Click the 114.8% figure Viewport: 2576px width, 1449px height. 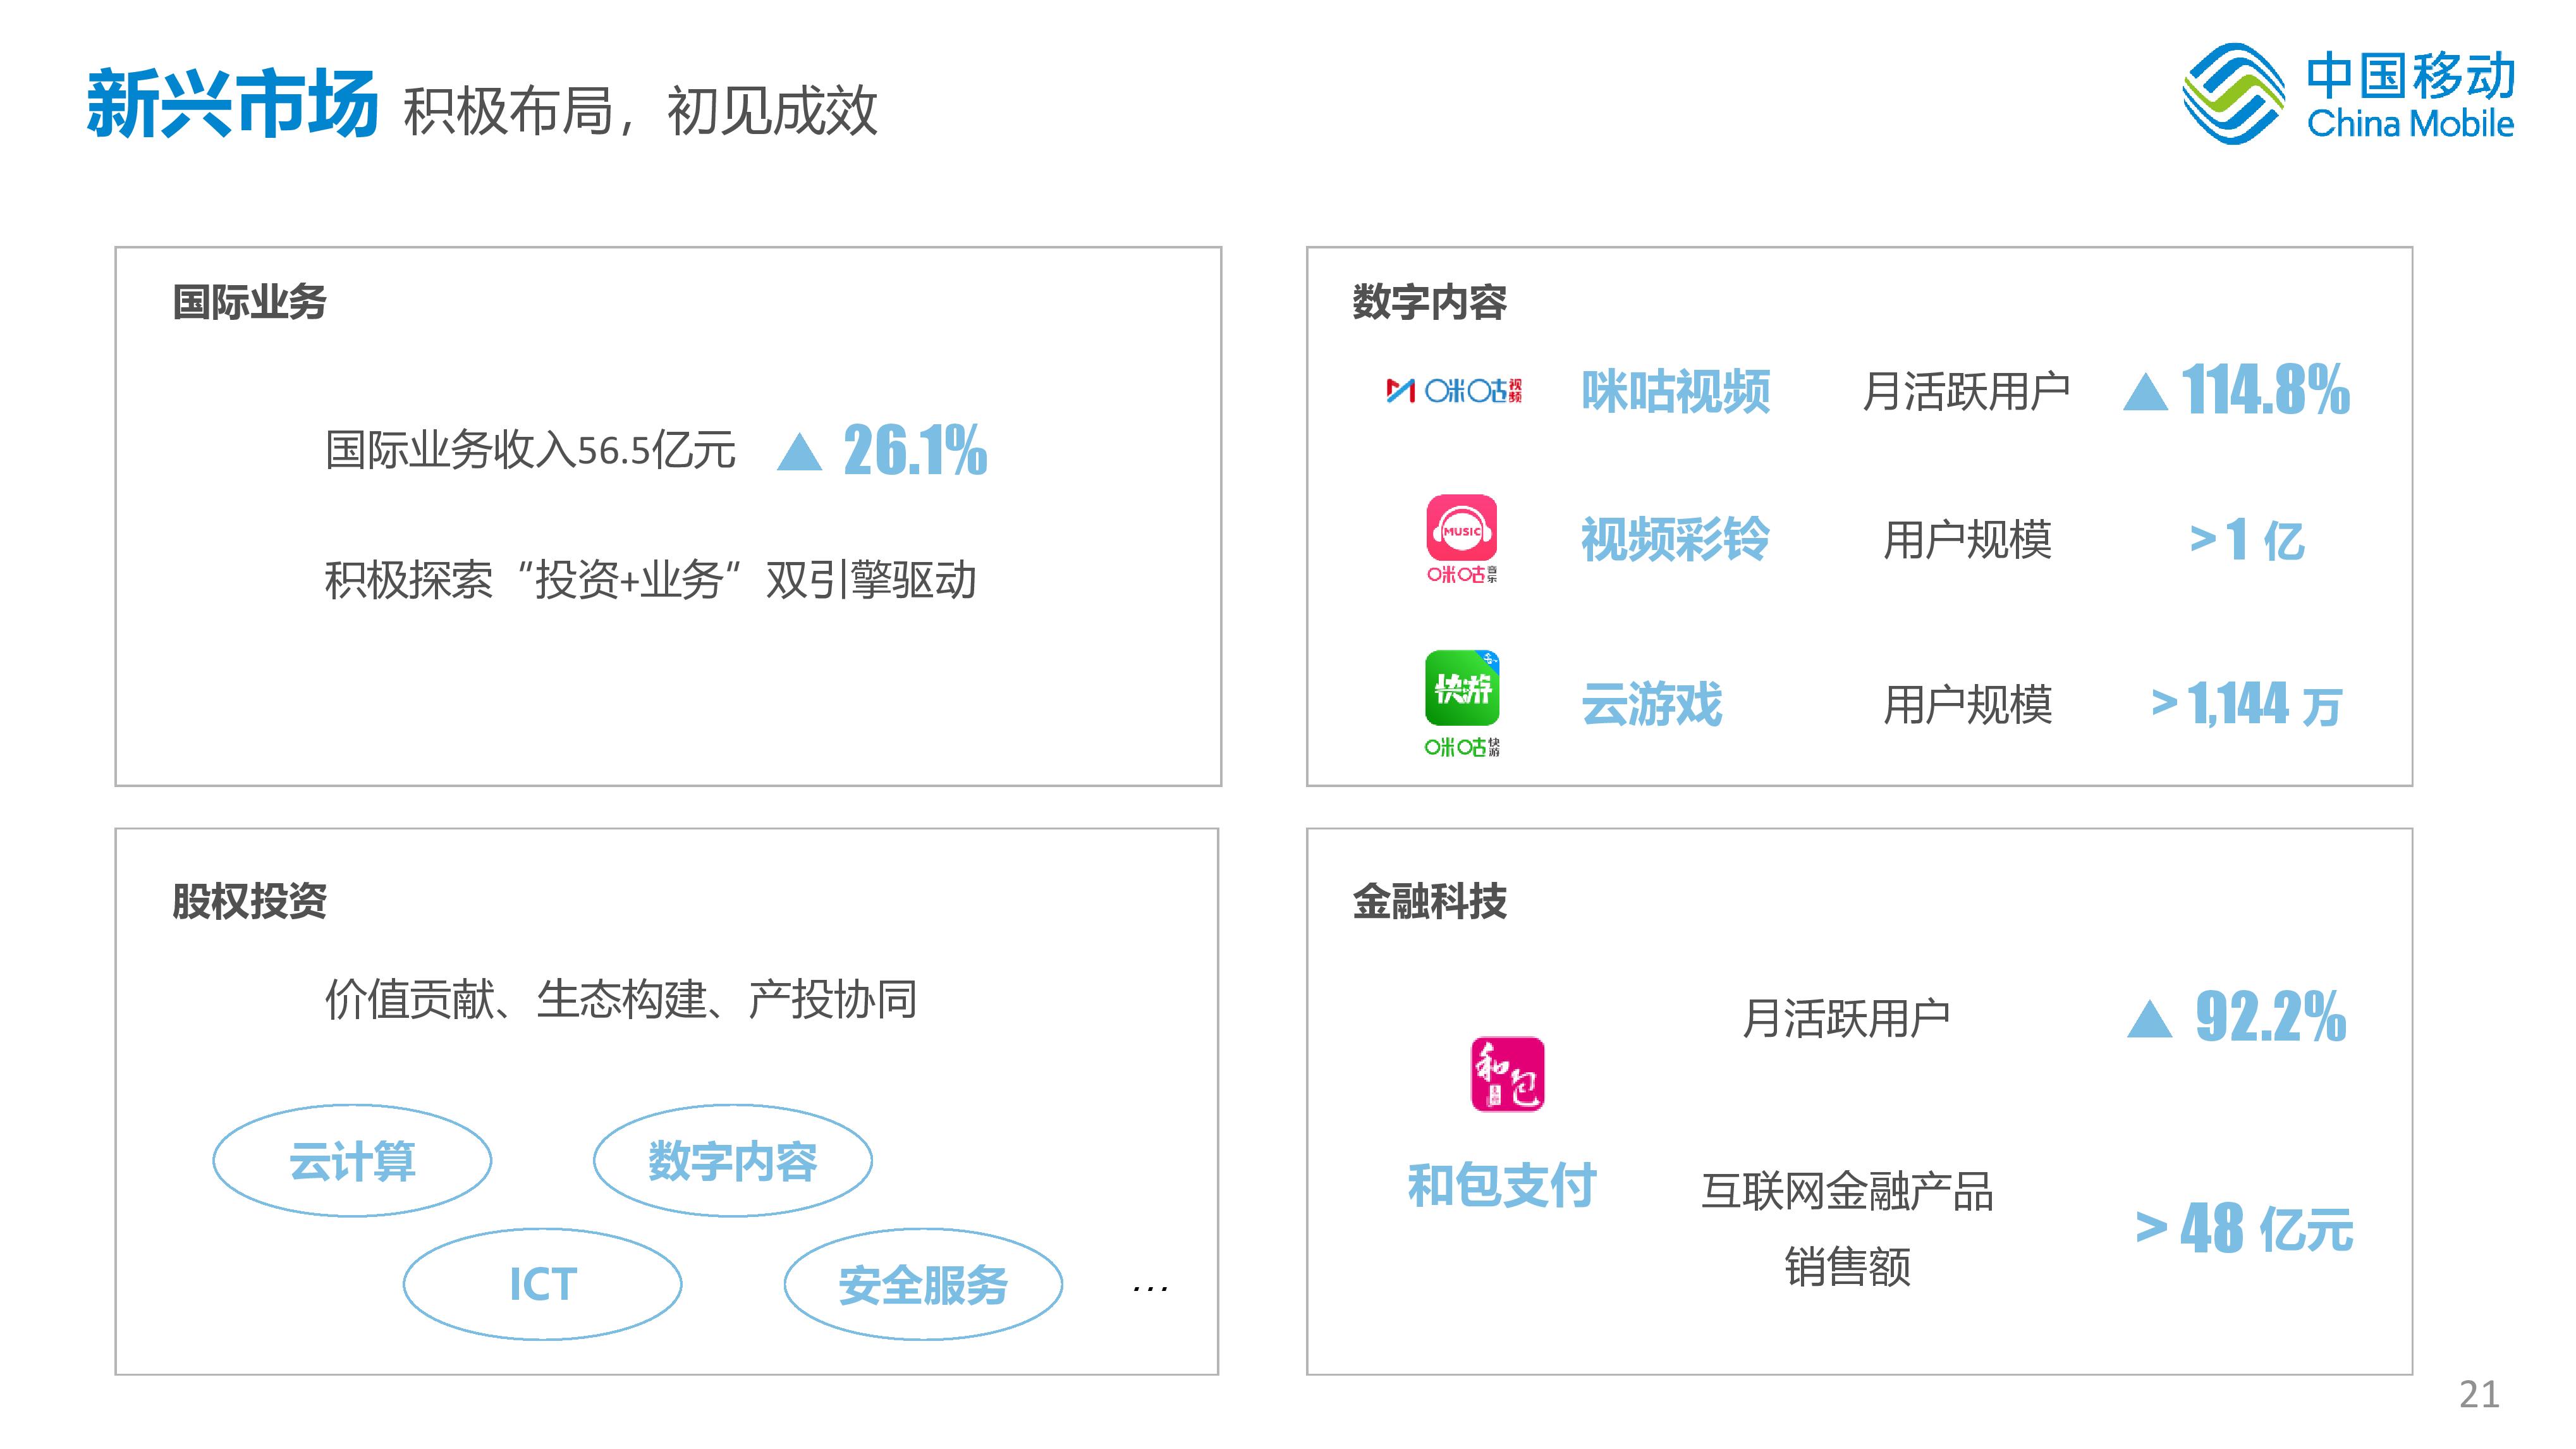2265,390
